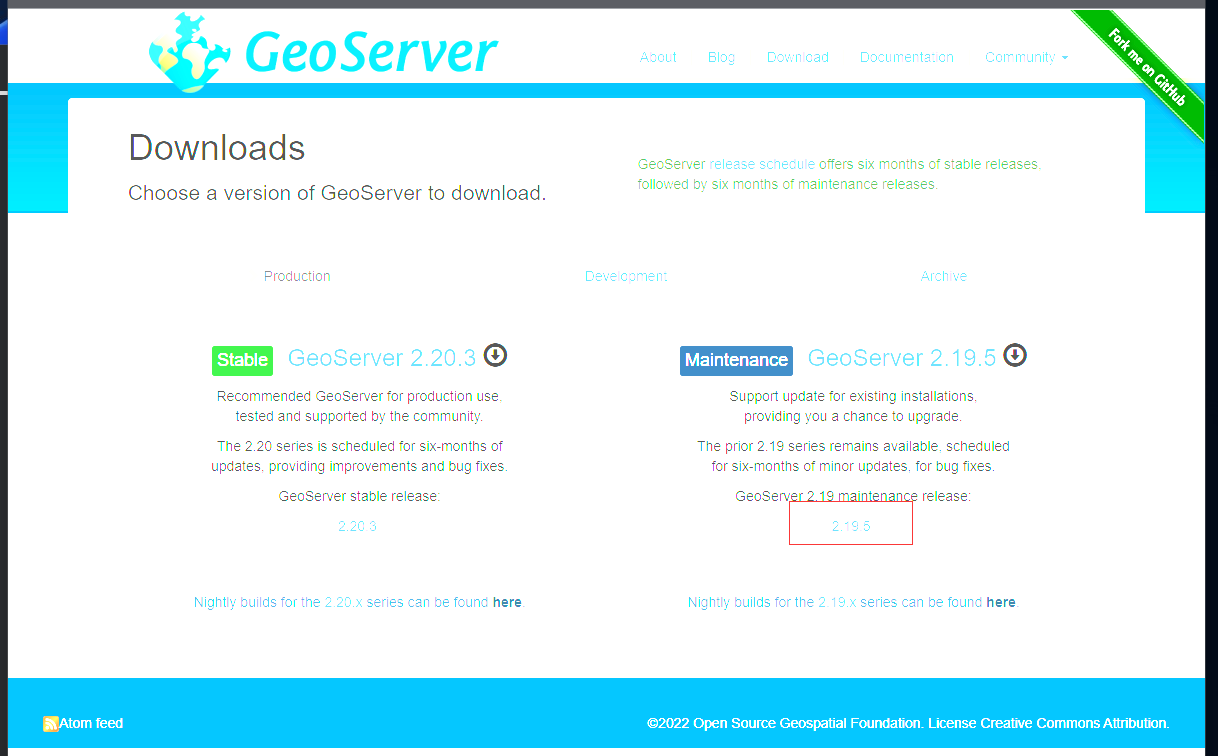Open the Atom feed RSS icon
Viewport: 1218px width, 756px height.
click(x=51, y=724)
